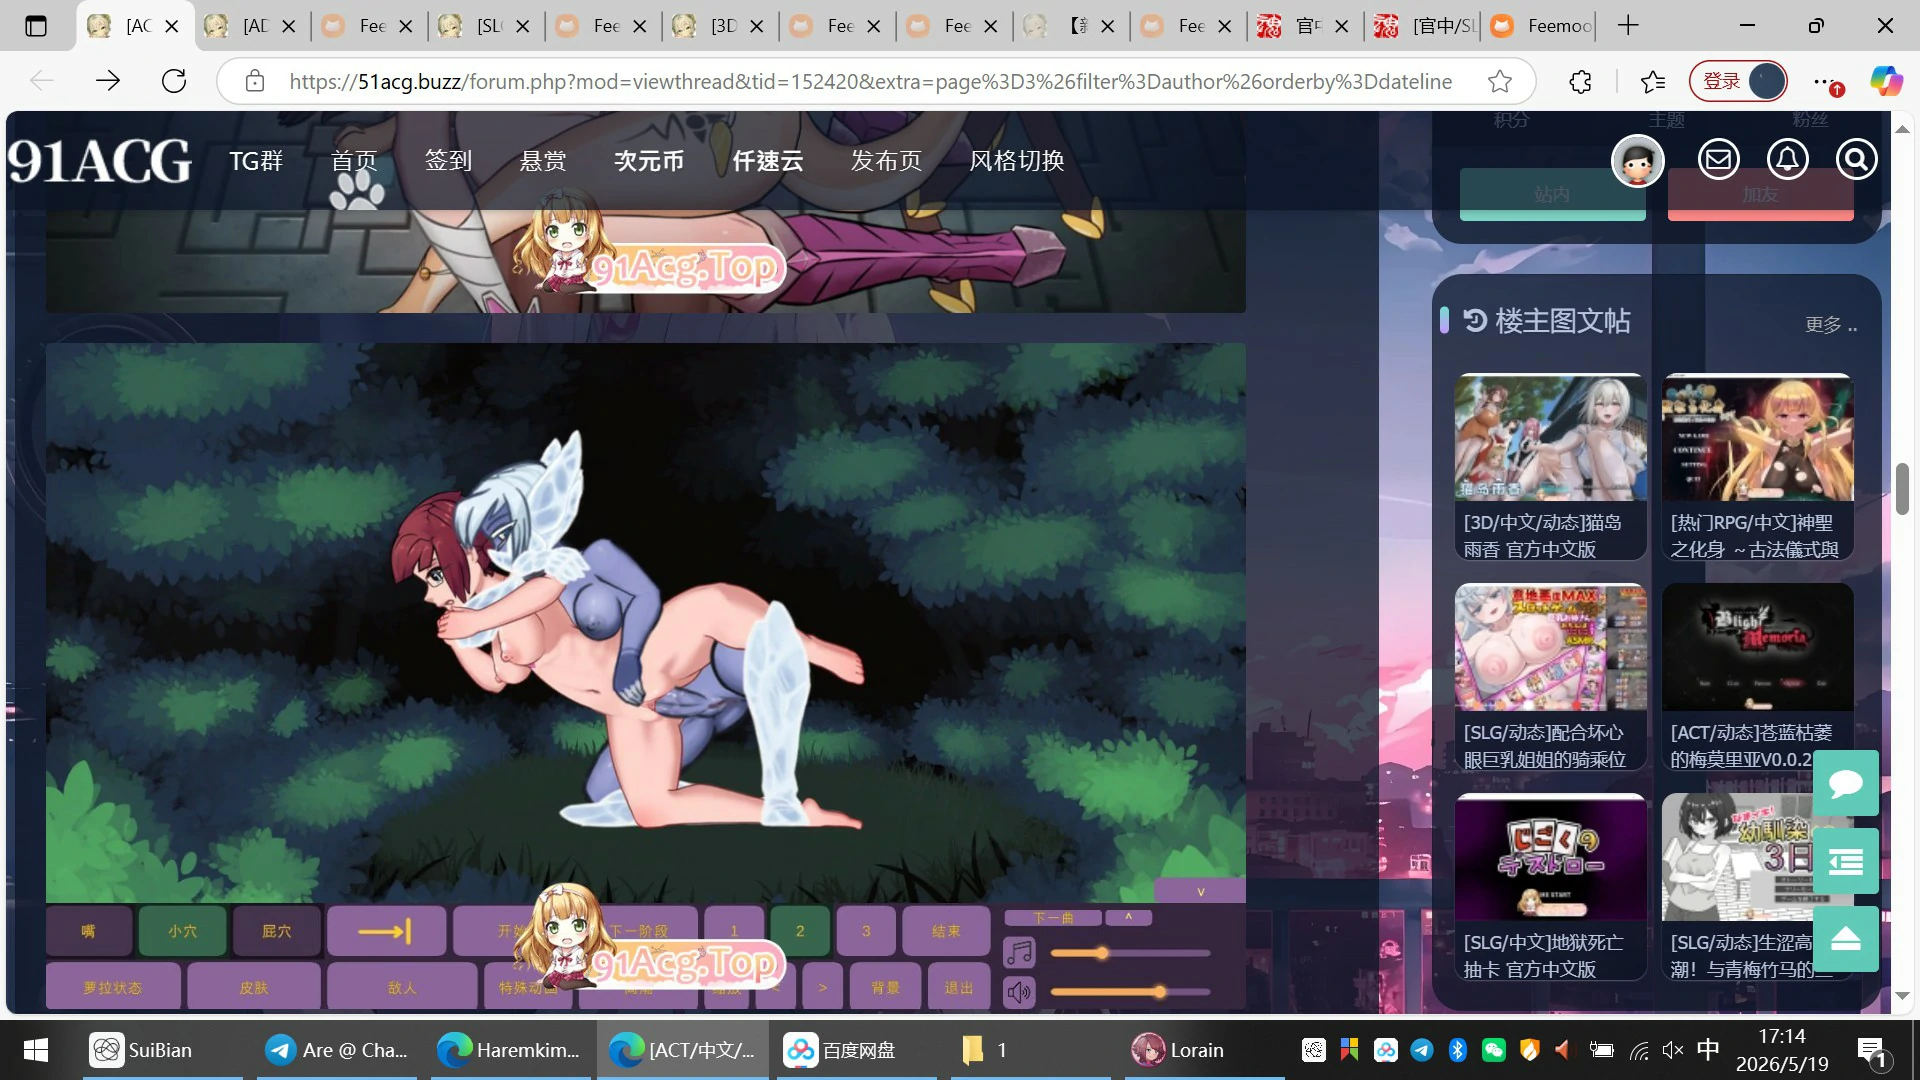The image size is (1920, 1080).
Task: Click the Bluetooth tray icon
Action: click(1458, 1050)
